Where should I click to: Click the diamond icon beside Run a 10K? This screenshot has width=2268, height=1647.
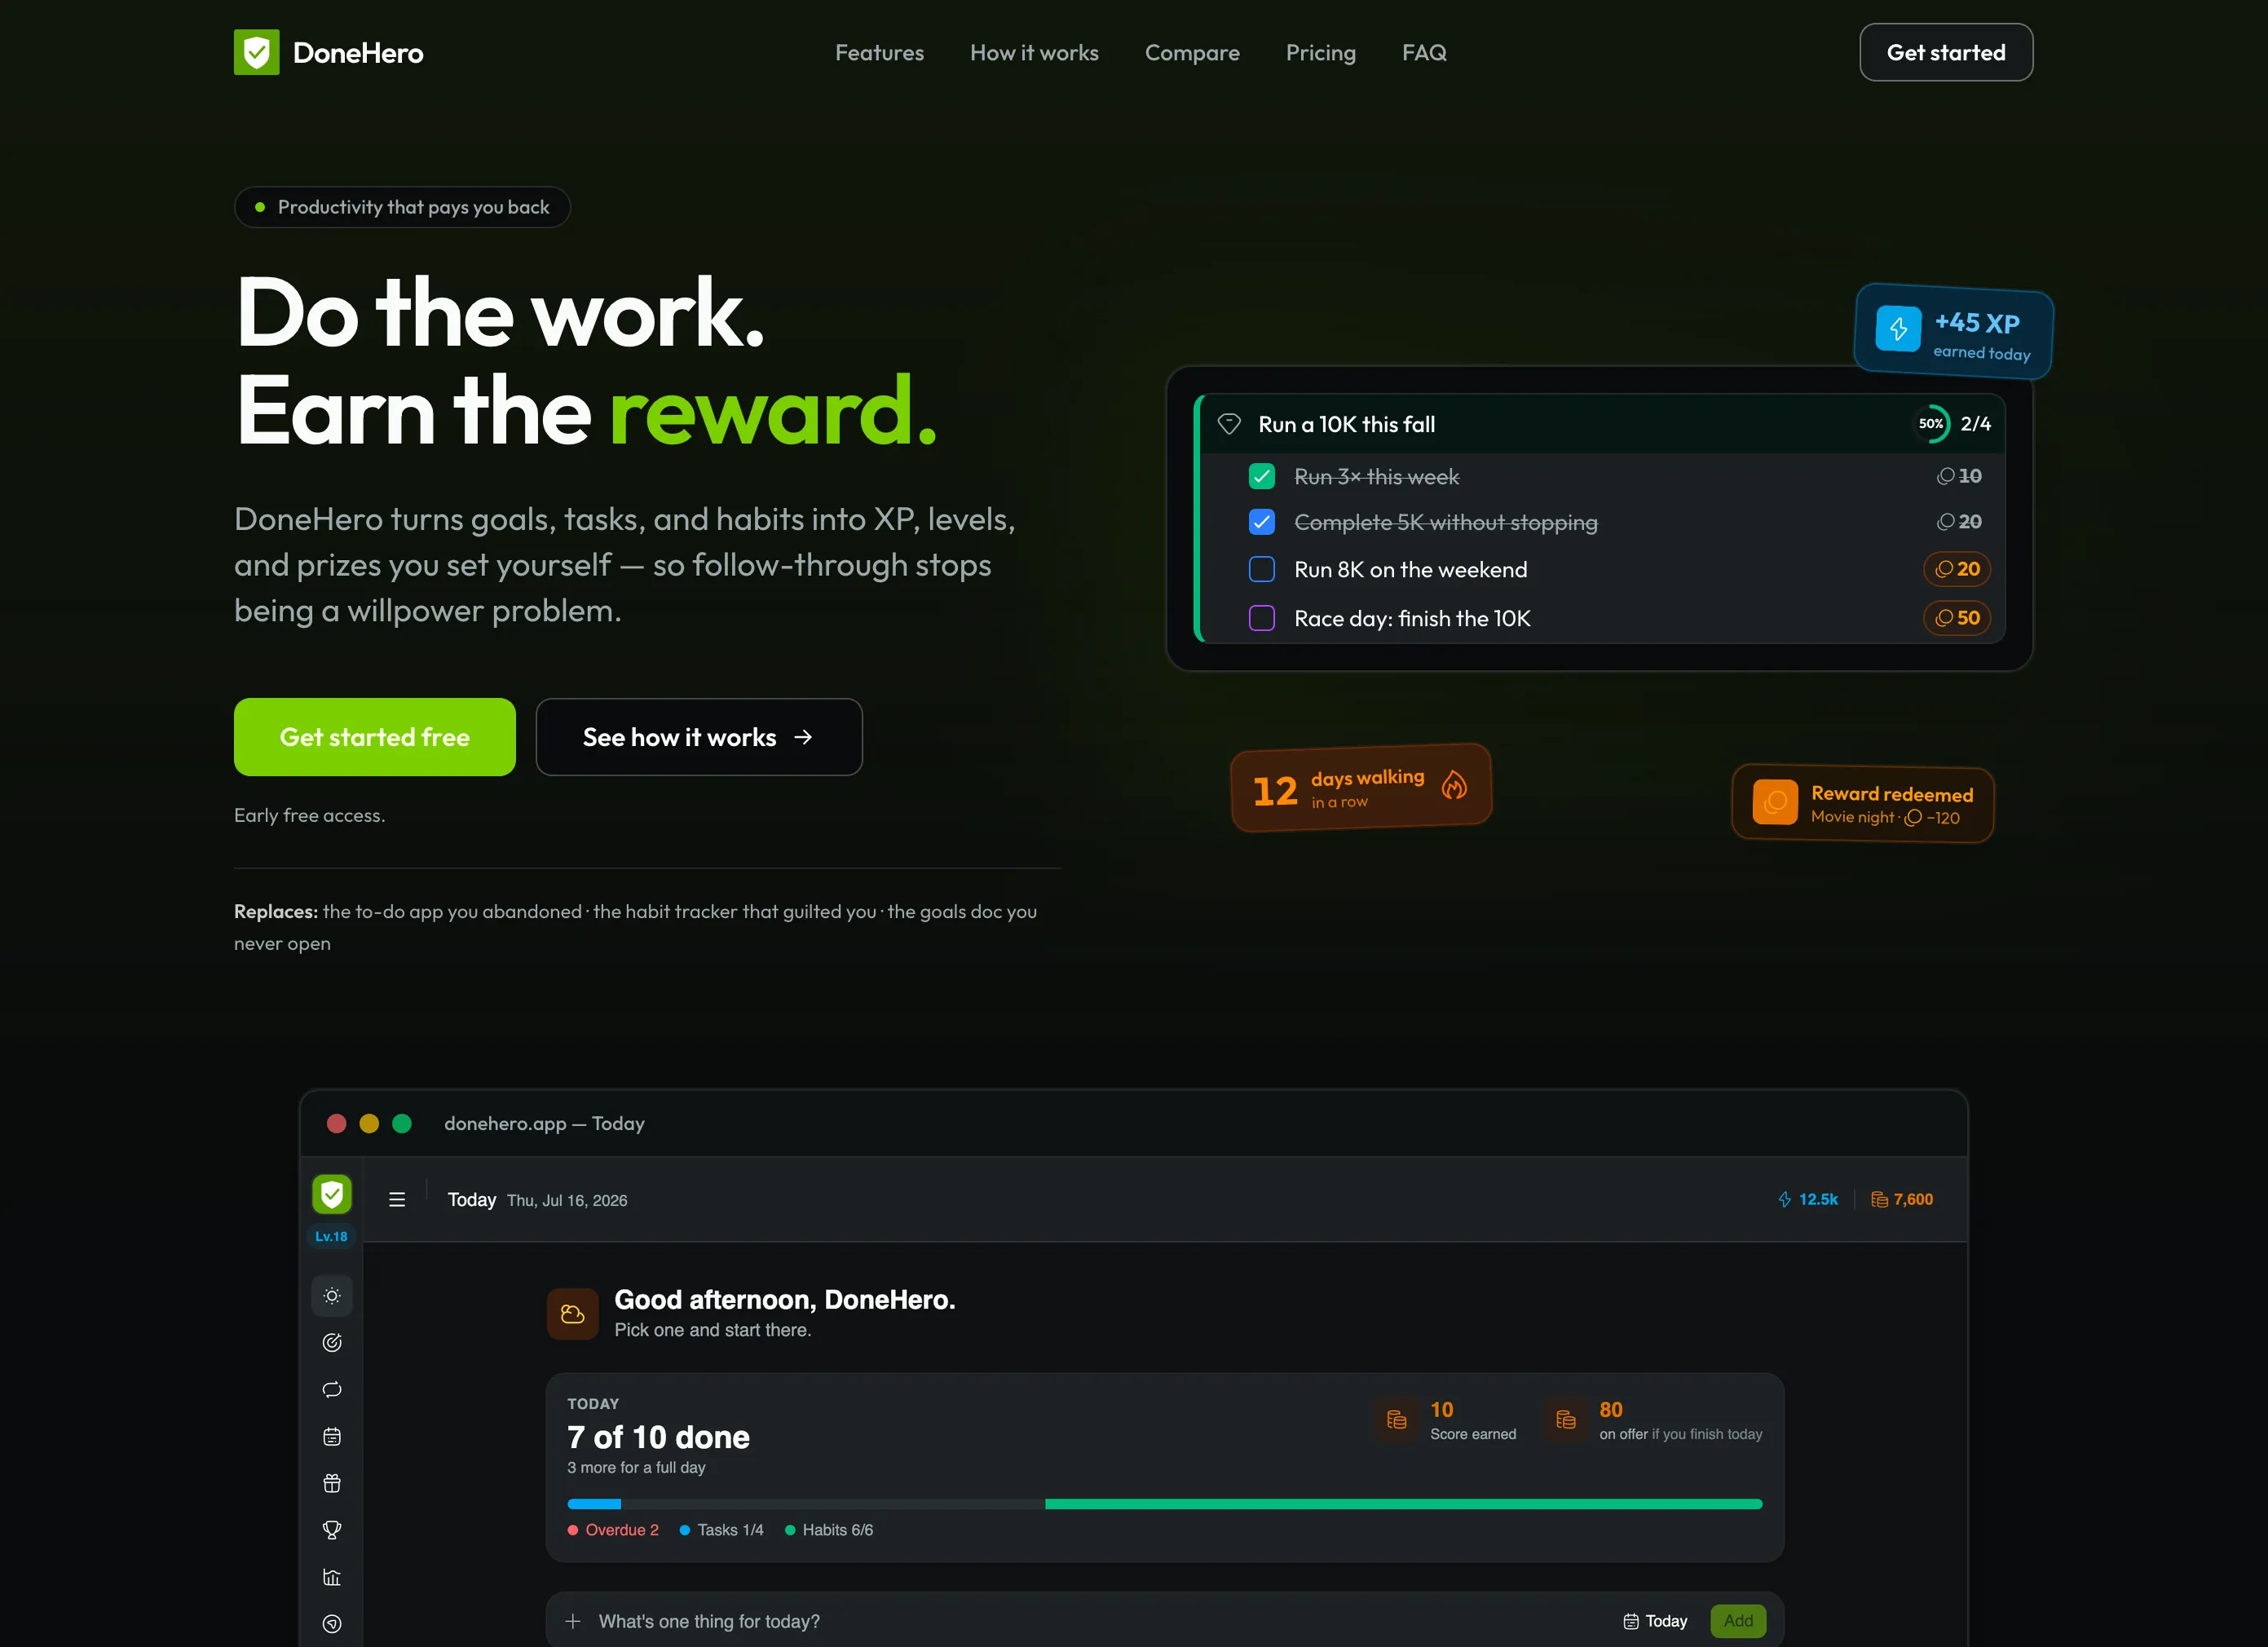1229,424
